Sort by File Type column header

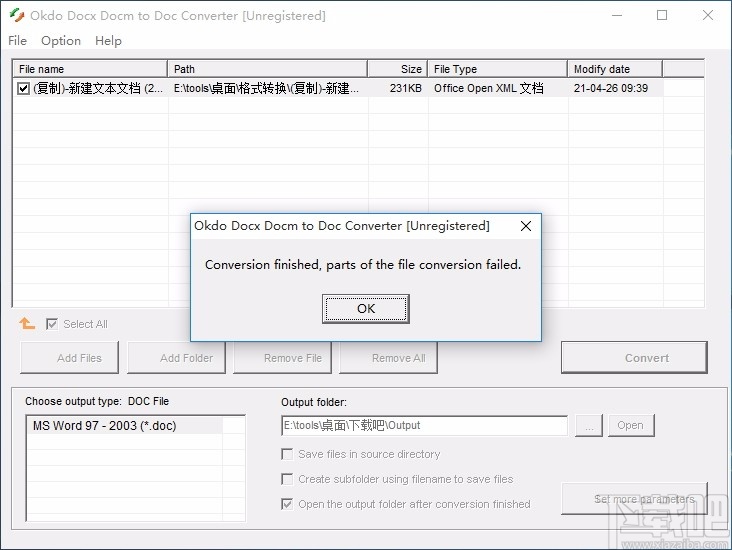coord(498,69)
